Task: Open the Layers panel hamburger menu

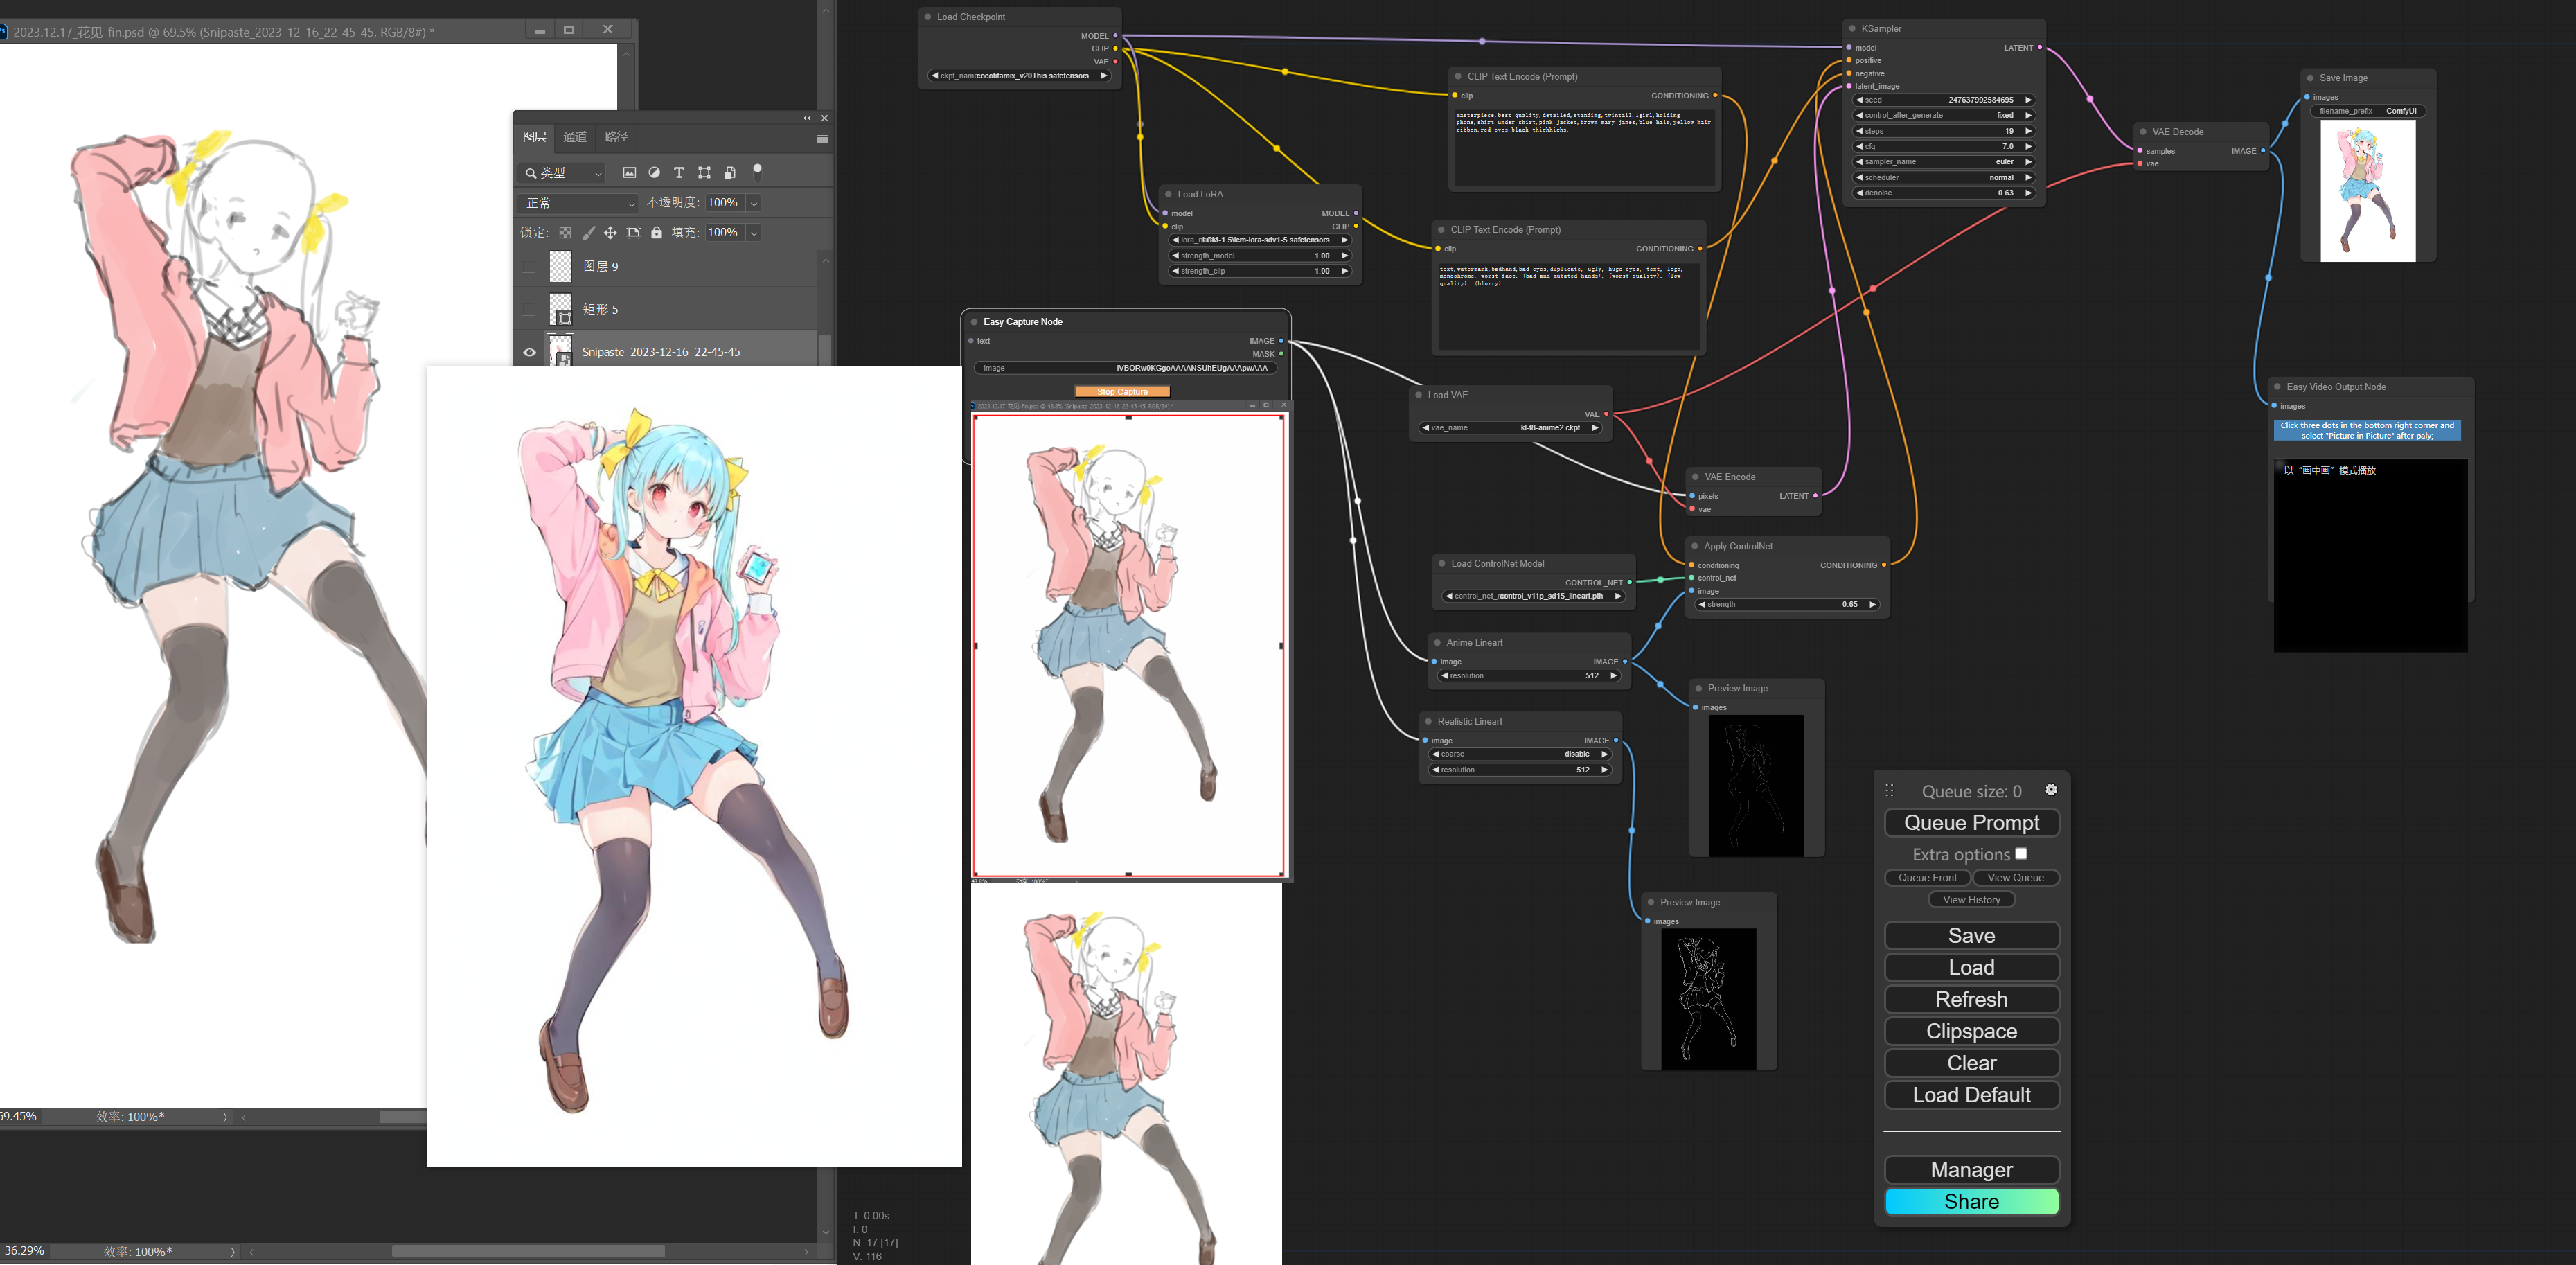Action: point(822,139)
